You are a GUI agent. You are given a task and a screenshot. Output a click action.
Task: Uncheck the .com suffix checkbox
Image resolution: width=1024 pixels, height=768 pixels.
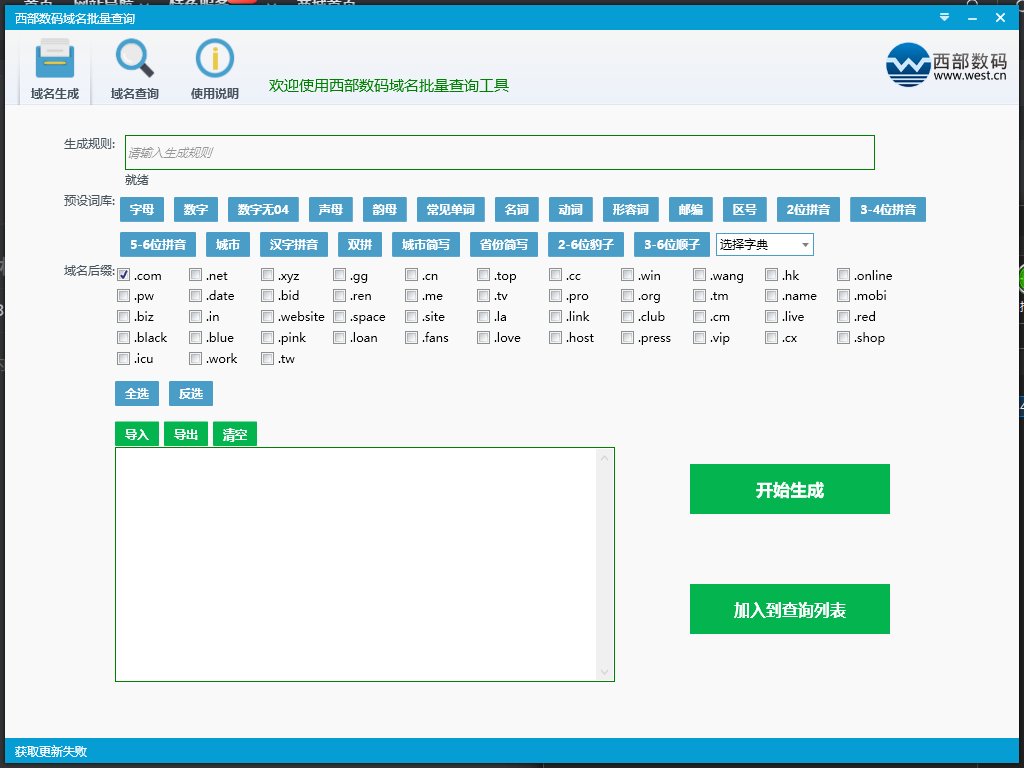124,275
